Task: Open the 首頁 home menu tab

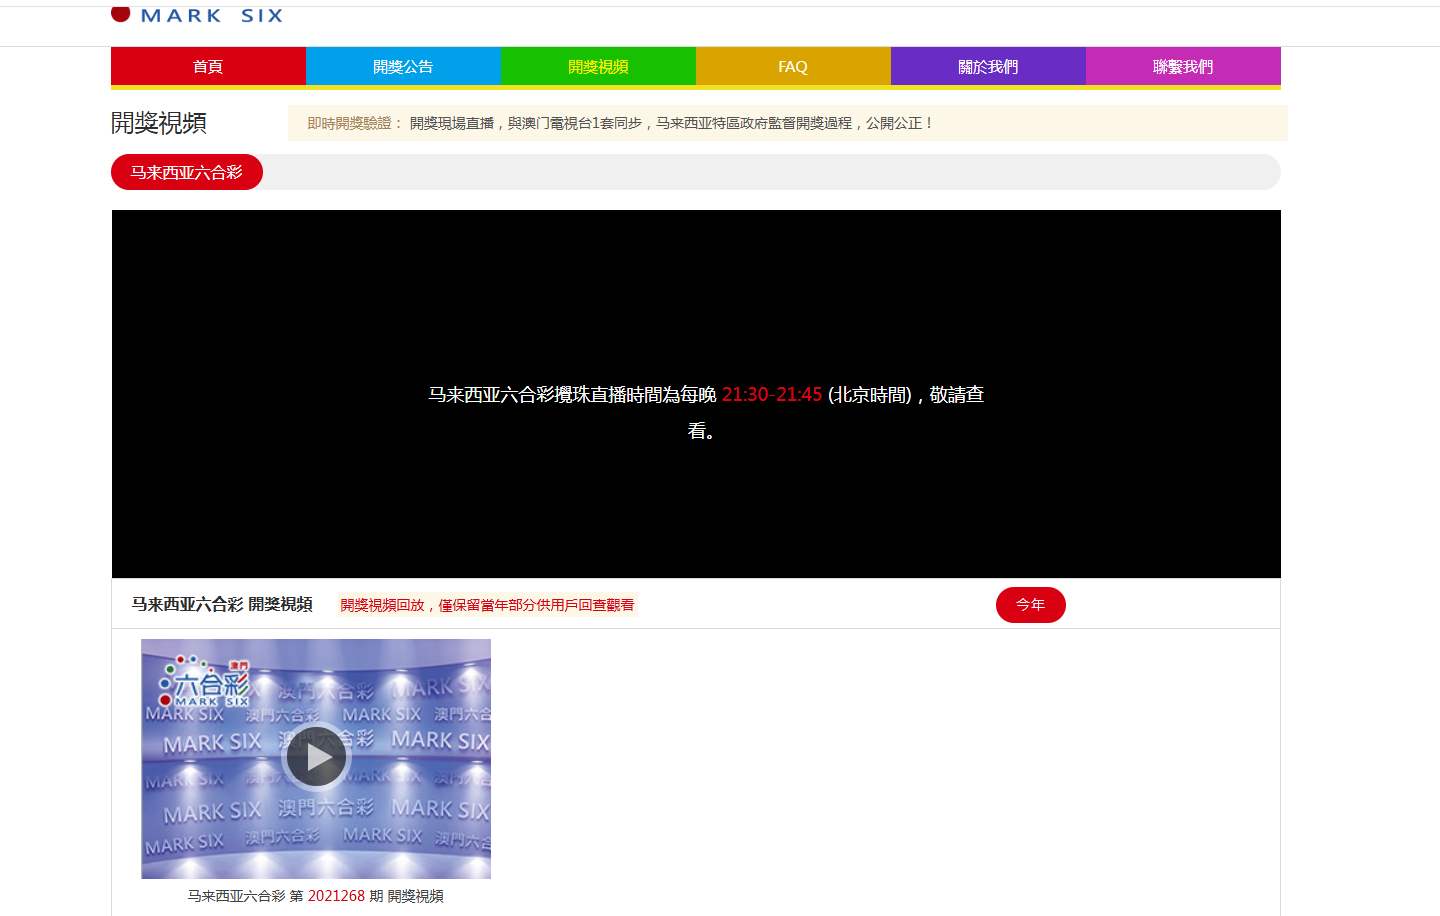Action: click(x=208, y=67)
